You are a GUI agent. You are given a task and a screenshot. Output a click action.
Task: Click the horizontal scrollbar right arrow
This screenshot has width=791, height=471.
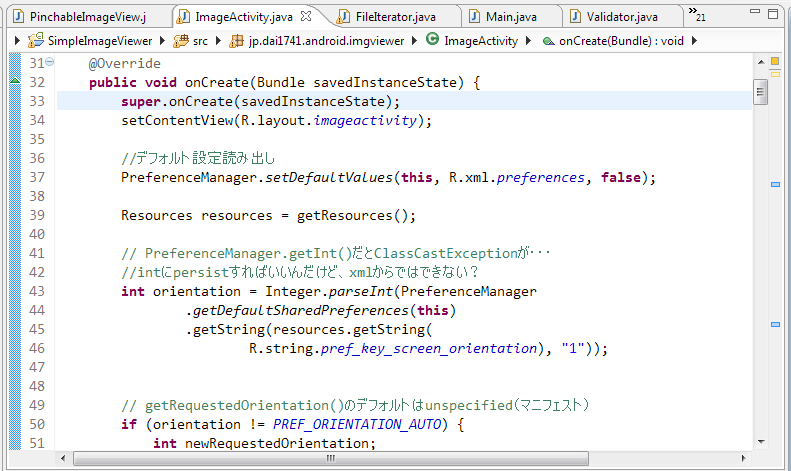tap(743, 458)
